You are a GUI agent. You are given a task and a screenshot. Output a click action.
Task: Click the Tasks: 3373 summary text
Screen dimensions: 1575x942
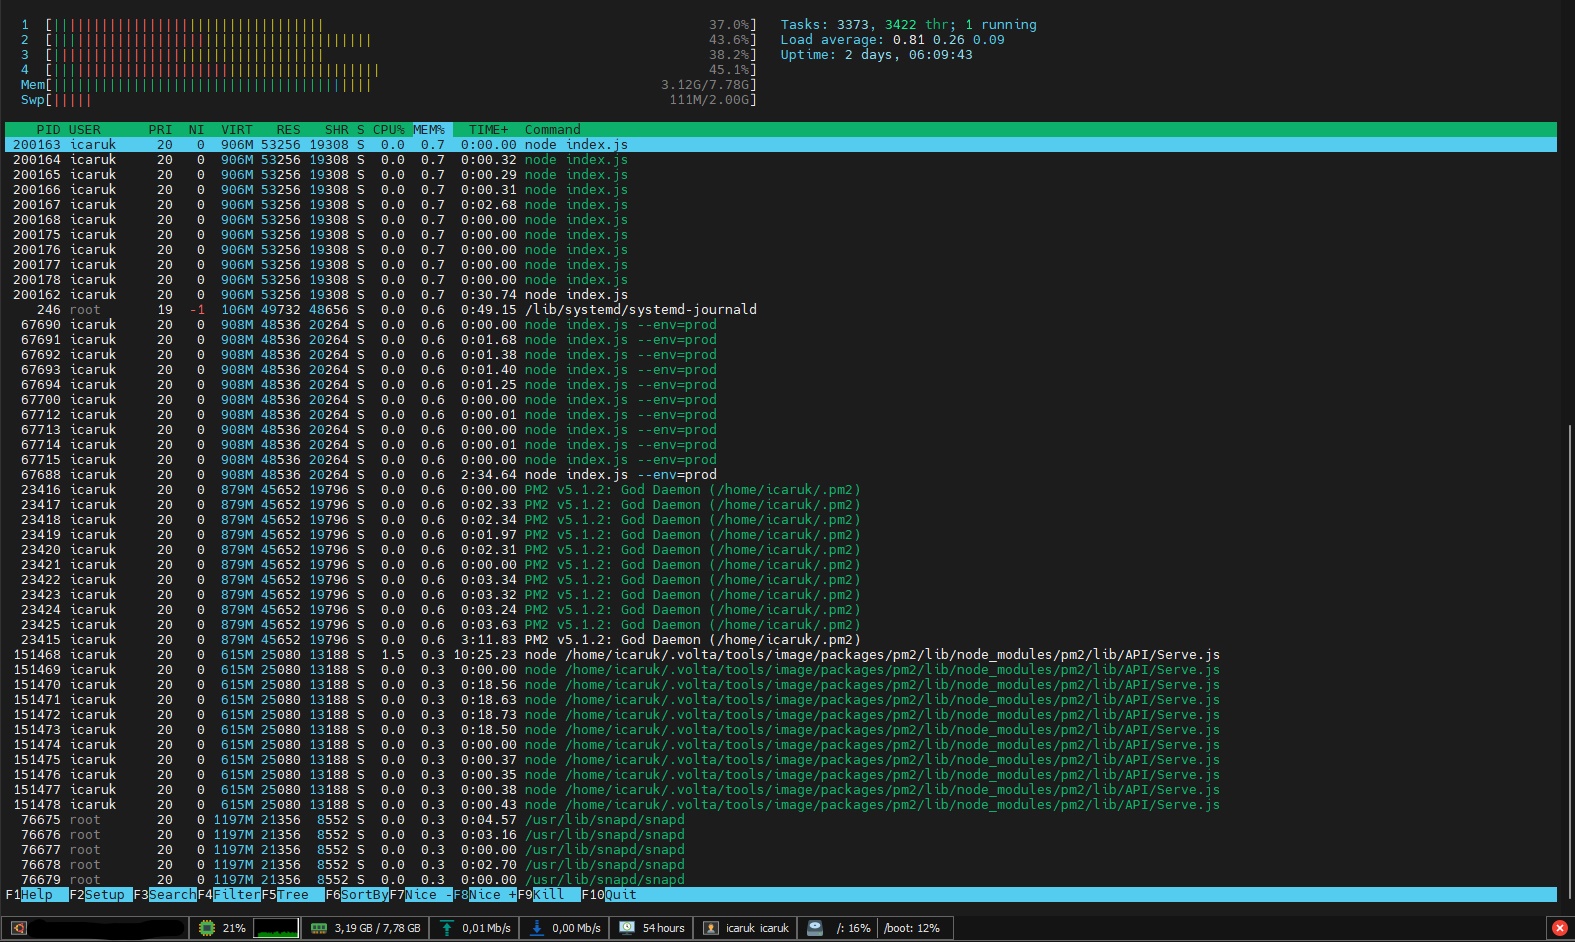[825, 25]
